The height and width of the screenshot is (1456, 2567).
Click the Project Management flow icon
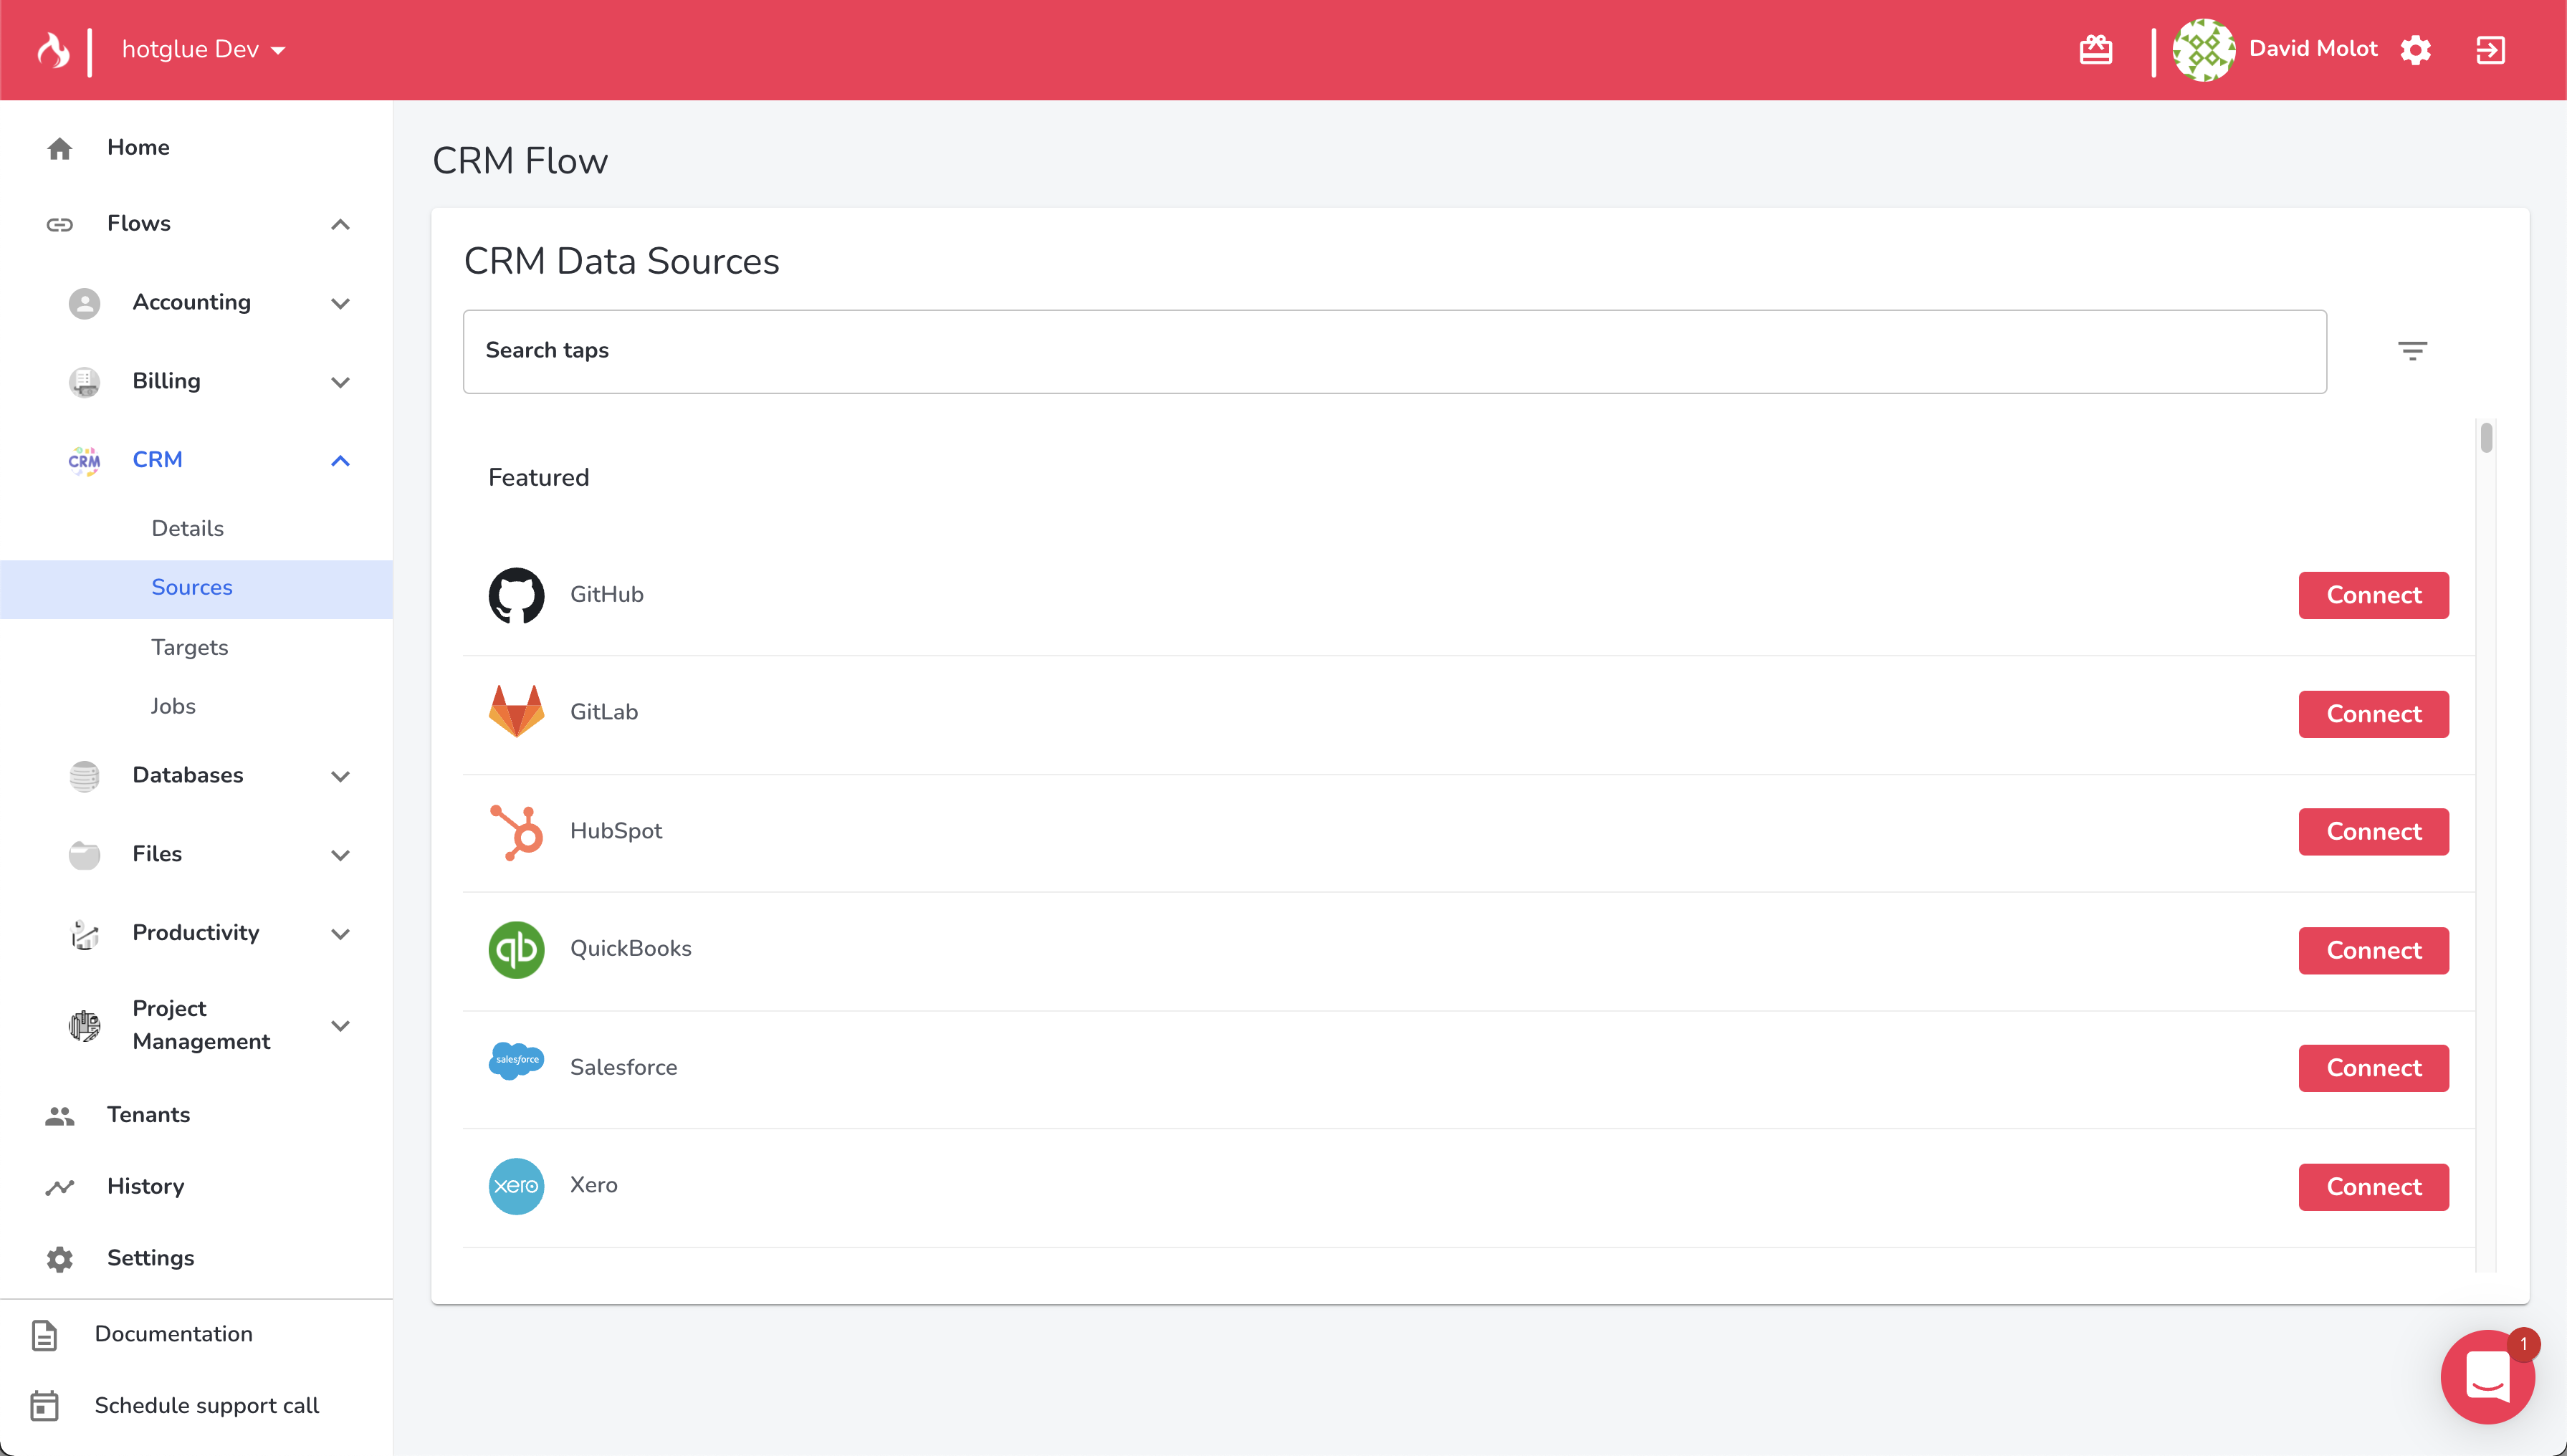click(84, 1026)
